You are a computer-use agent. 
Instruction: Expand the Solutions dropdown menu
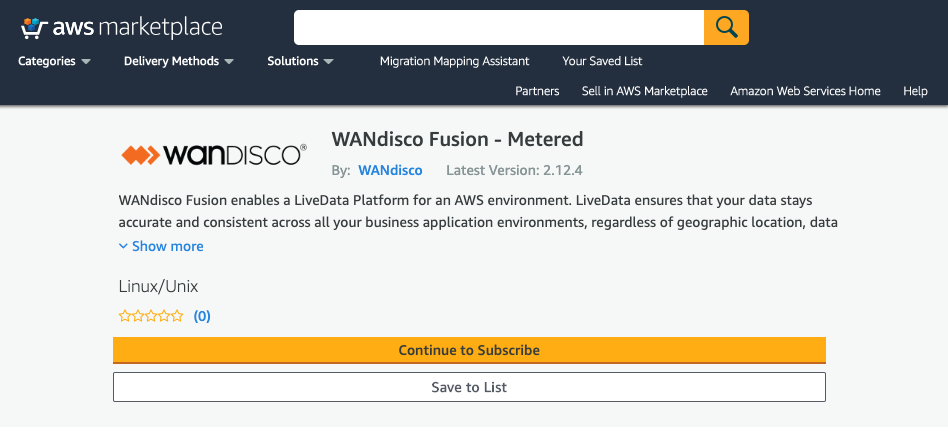click(300, 61)
